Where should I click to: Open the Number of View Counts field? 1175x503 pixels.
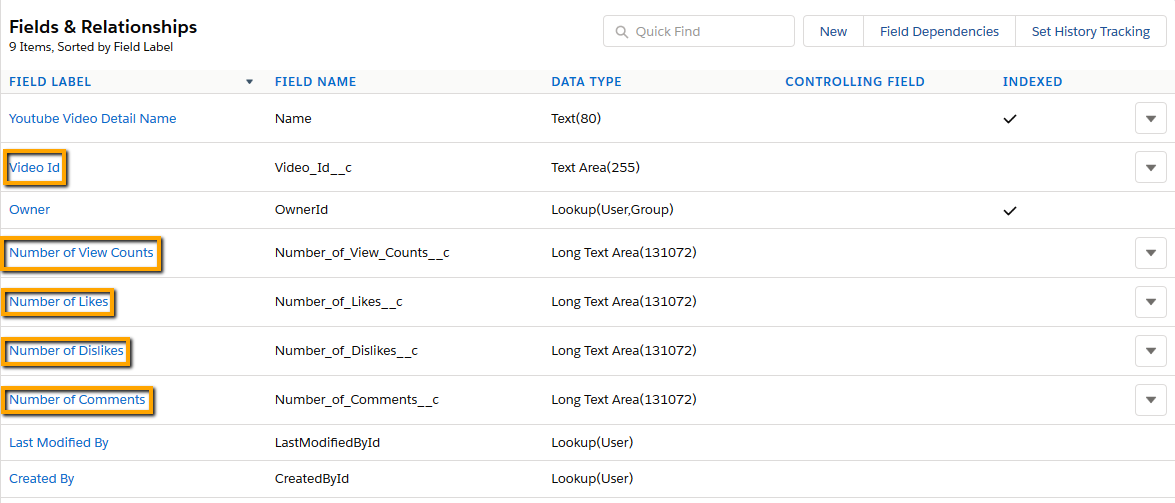[81, 253]
